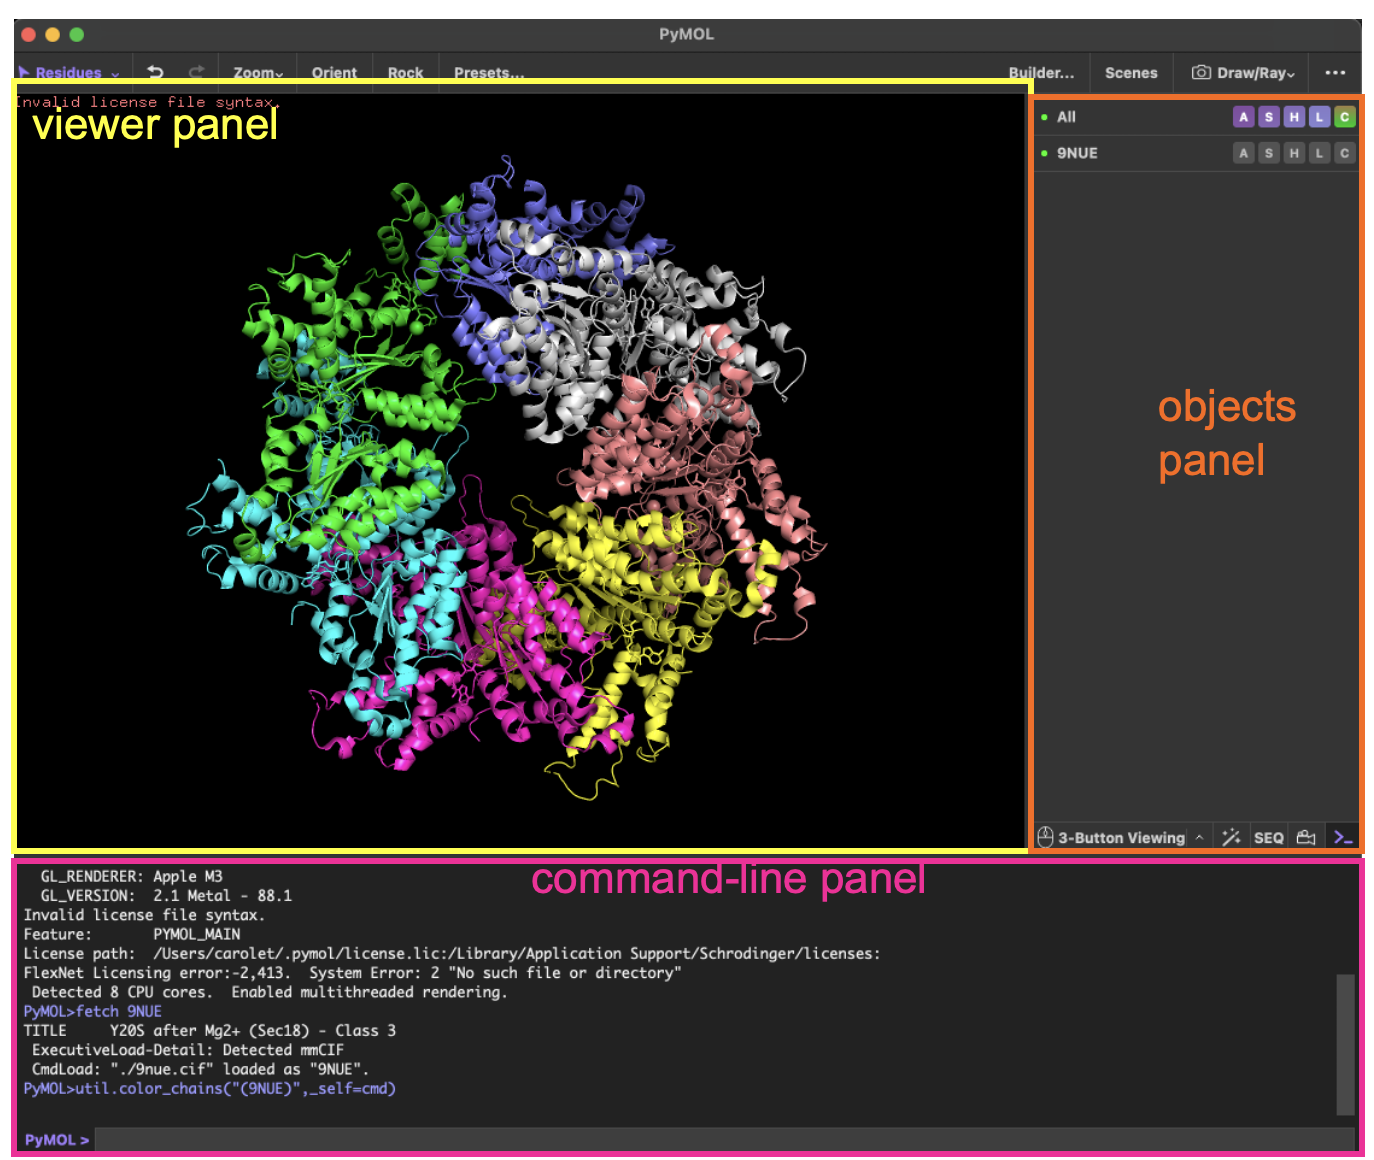Image resolution: width=1374 pixels, height=1160 pixels.
Task: Click the redo arrow in the toolbar
Action: click(x=196, y=72)
